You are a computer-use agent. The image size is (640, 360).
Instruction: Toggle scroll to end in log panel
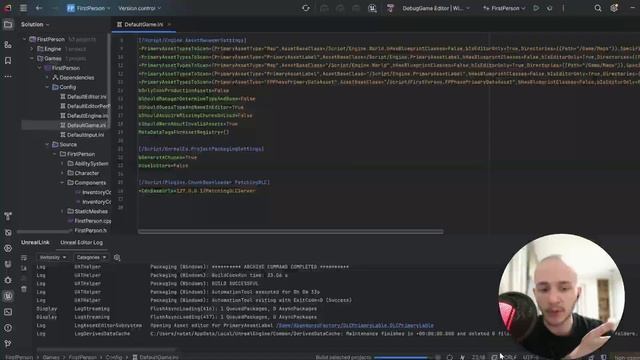coord(24,268)
